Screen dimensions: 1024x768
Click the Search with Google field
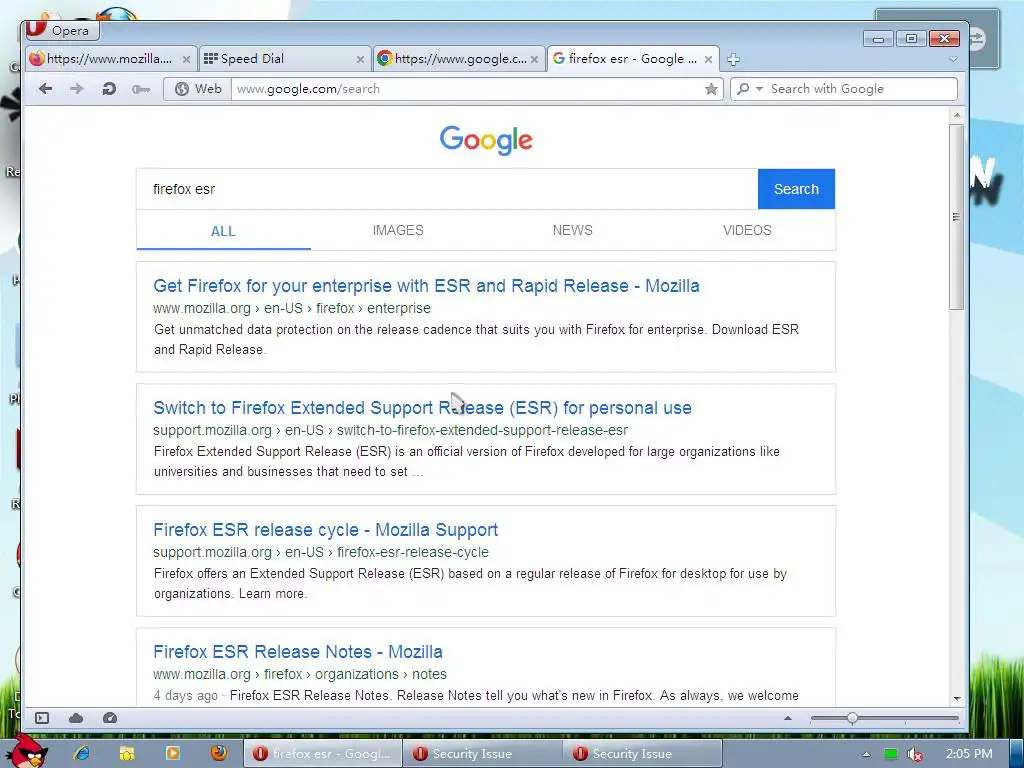click(862, 89)
